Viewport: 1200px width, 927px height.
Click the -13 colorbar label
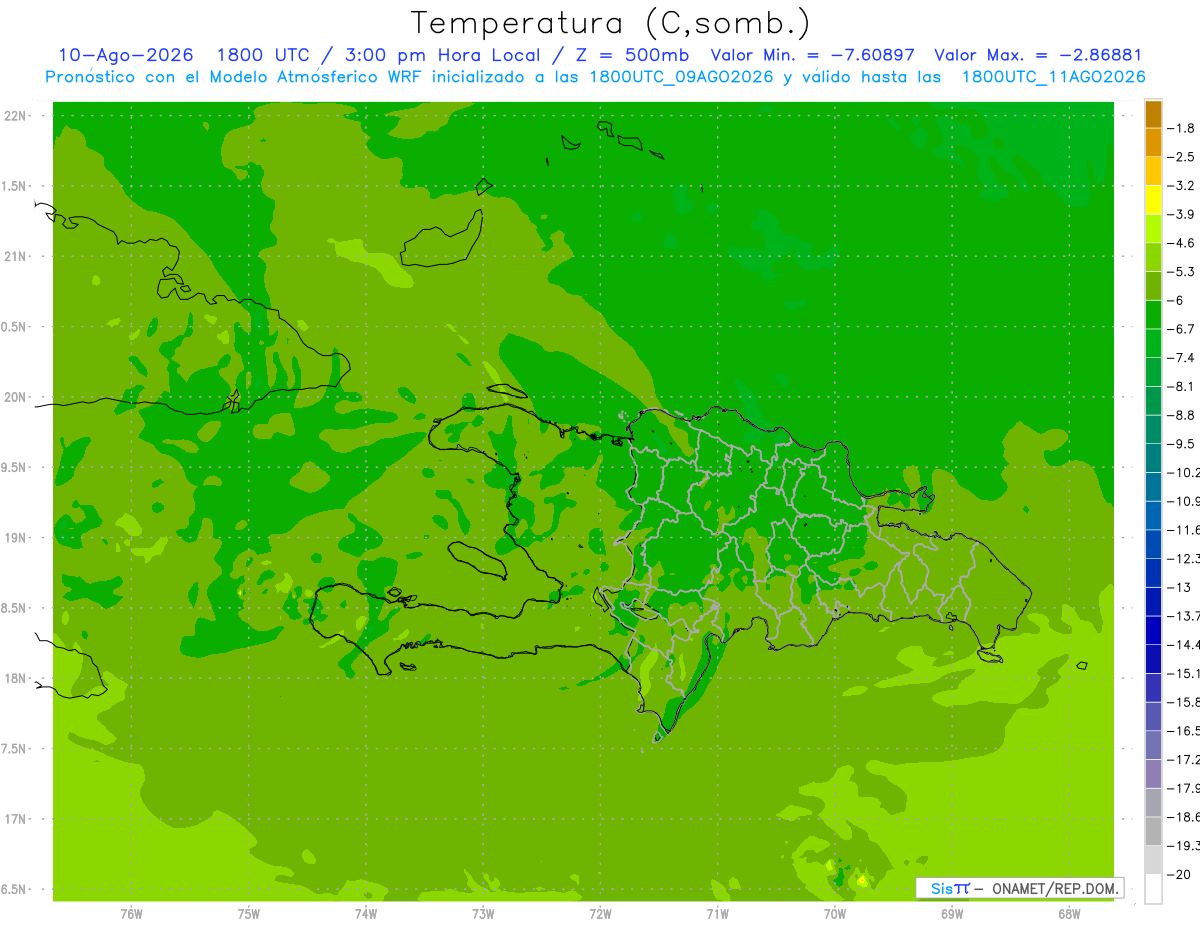coord(1180,587)
